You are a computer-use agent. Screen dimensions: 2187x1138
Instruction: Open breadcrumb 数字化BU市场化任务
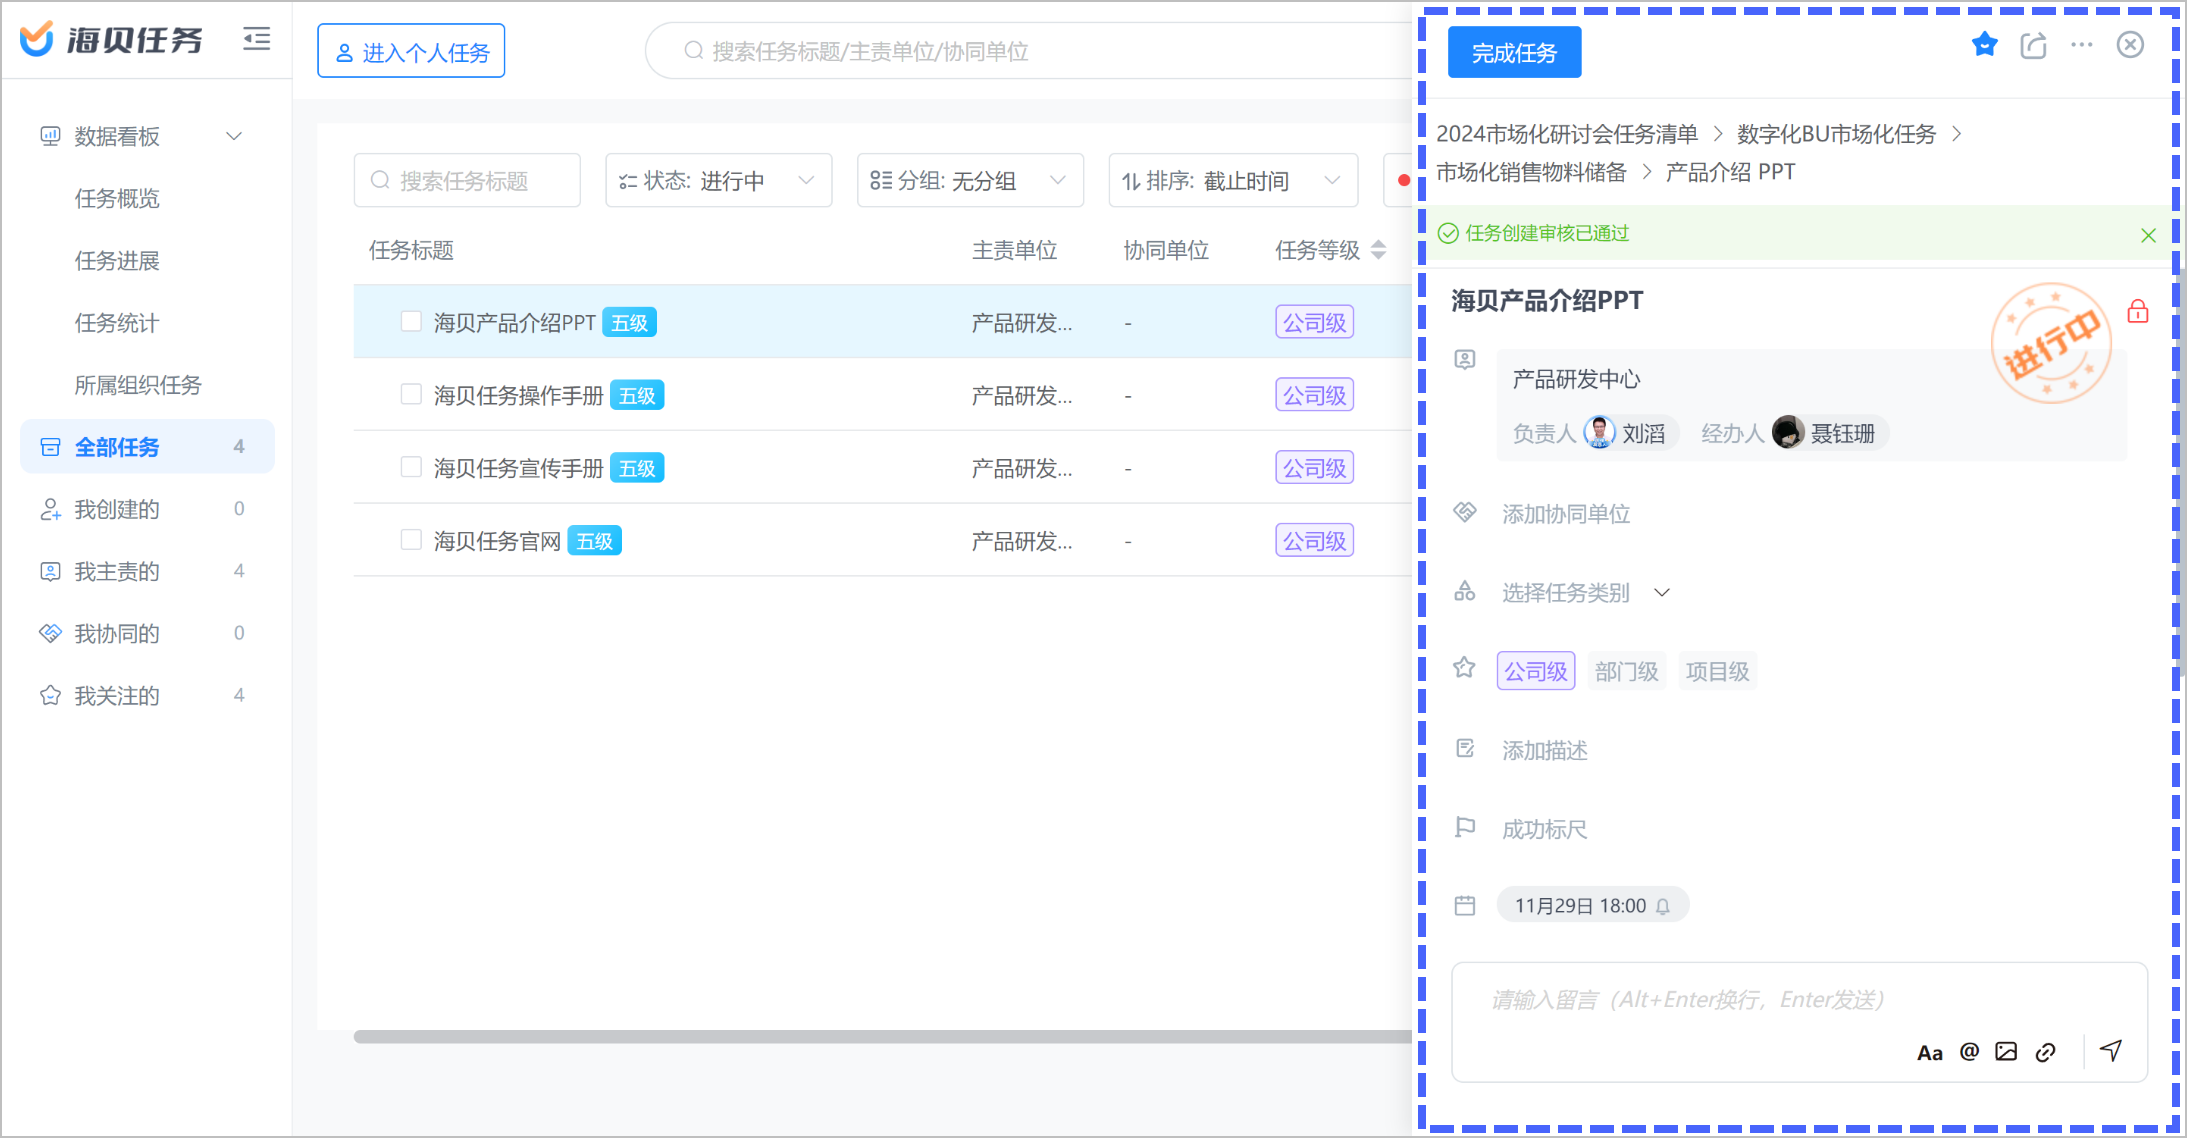coord(1836,134)
